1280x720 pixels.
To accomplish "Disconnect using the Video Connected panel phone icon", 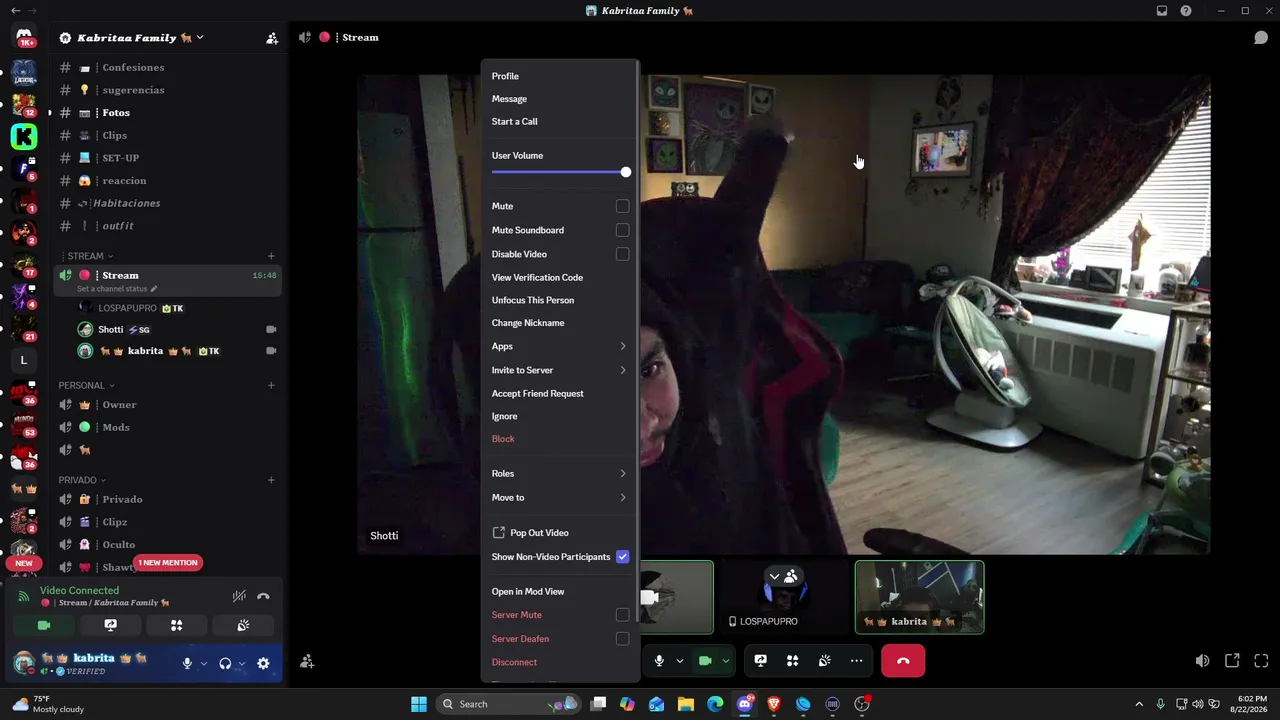I will click(x=263, y=596).
